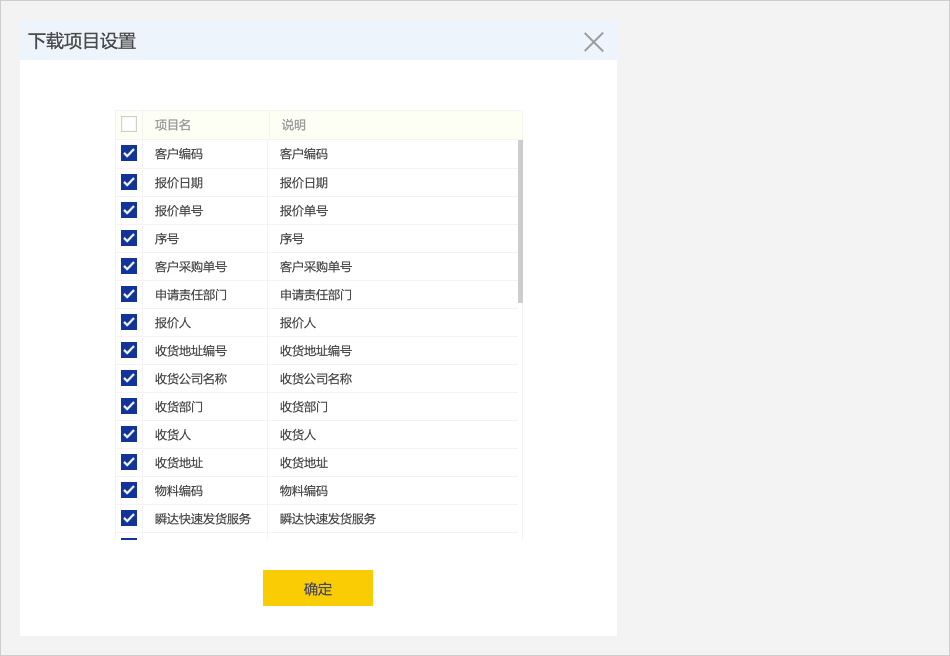Uncheck the 客户编码 checkbox
The height and width of the screenshot is (656, 950).
(129, 153)
